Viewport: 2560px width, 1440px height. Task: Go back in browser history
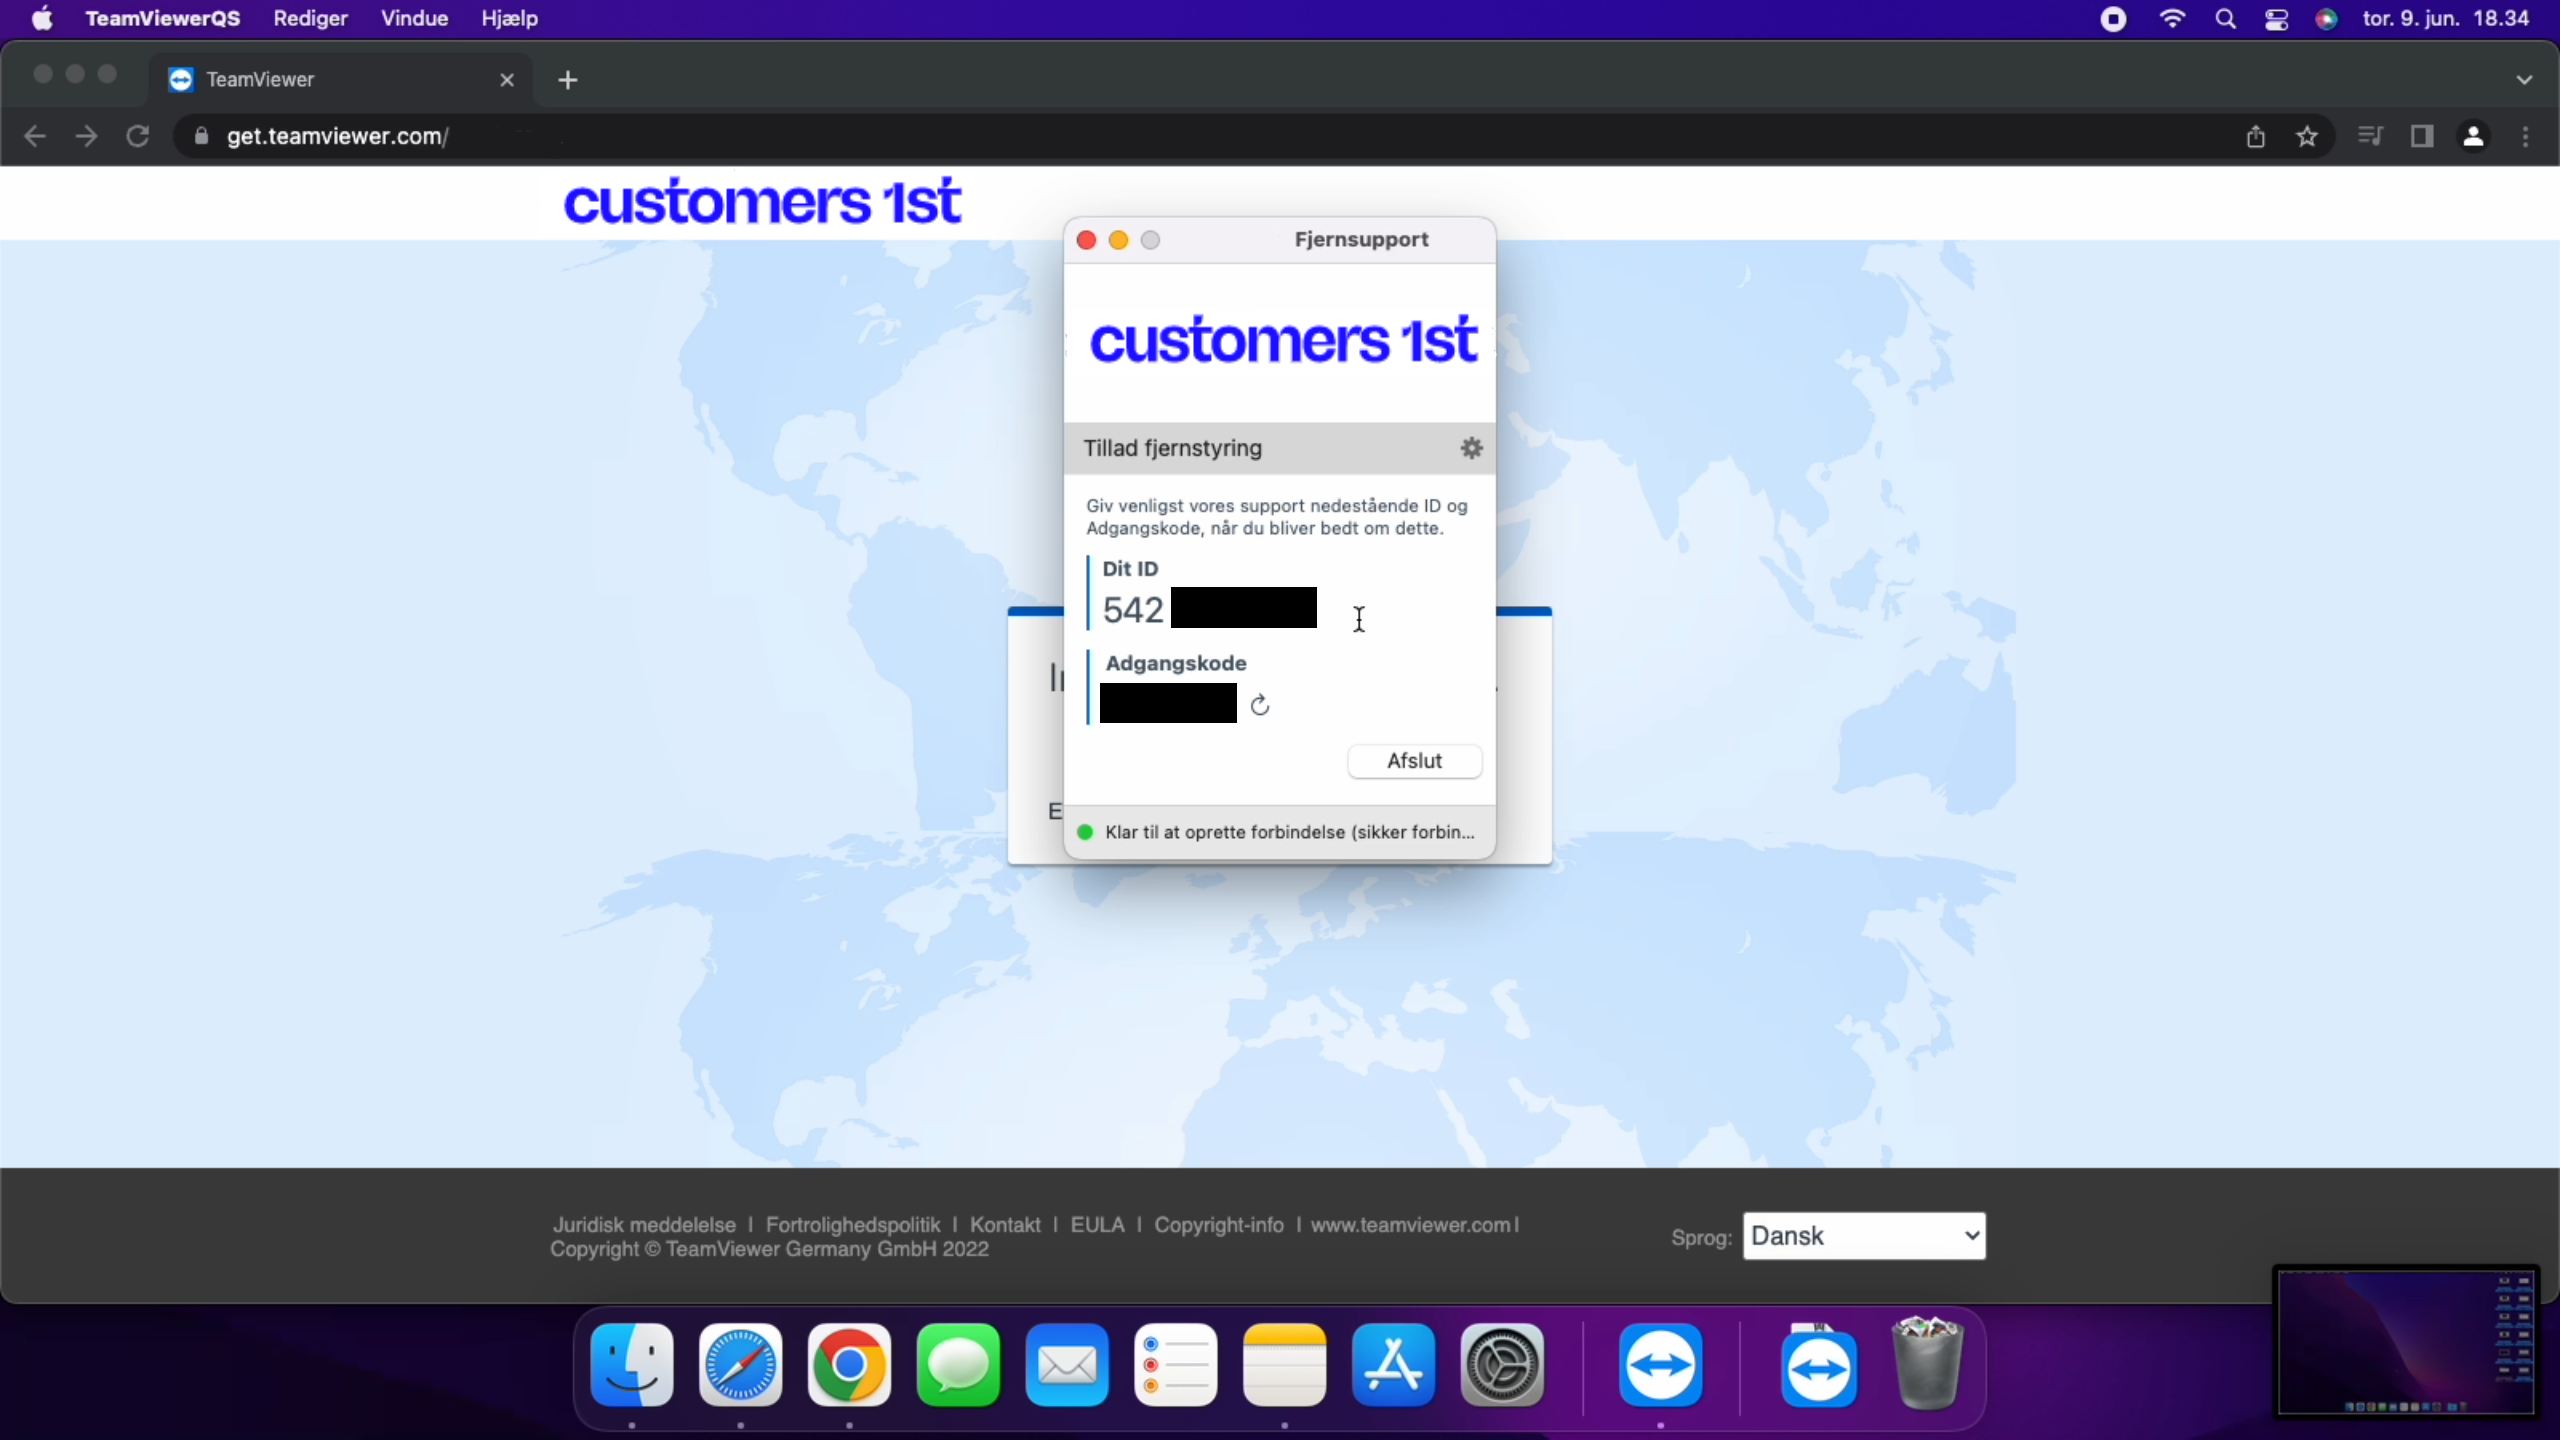(35, 136)
